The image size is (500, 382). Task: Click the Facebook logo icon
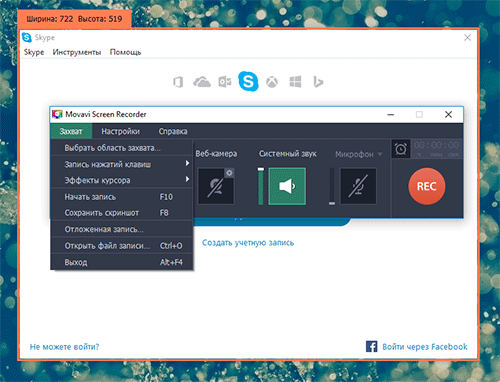click(x=371, y=347)
